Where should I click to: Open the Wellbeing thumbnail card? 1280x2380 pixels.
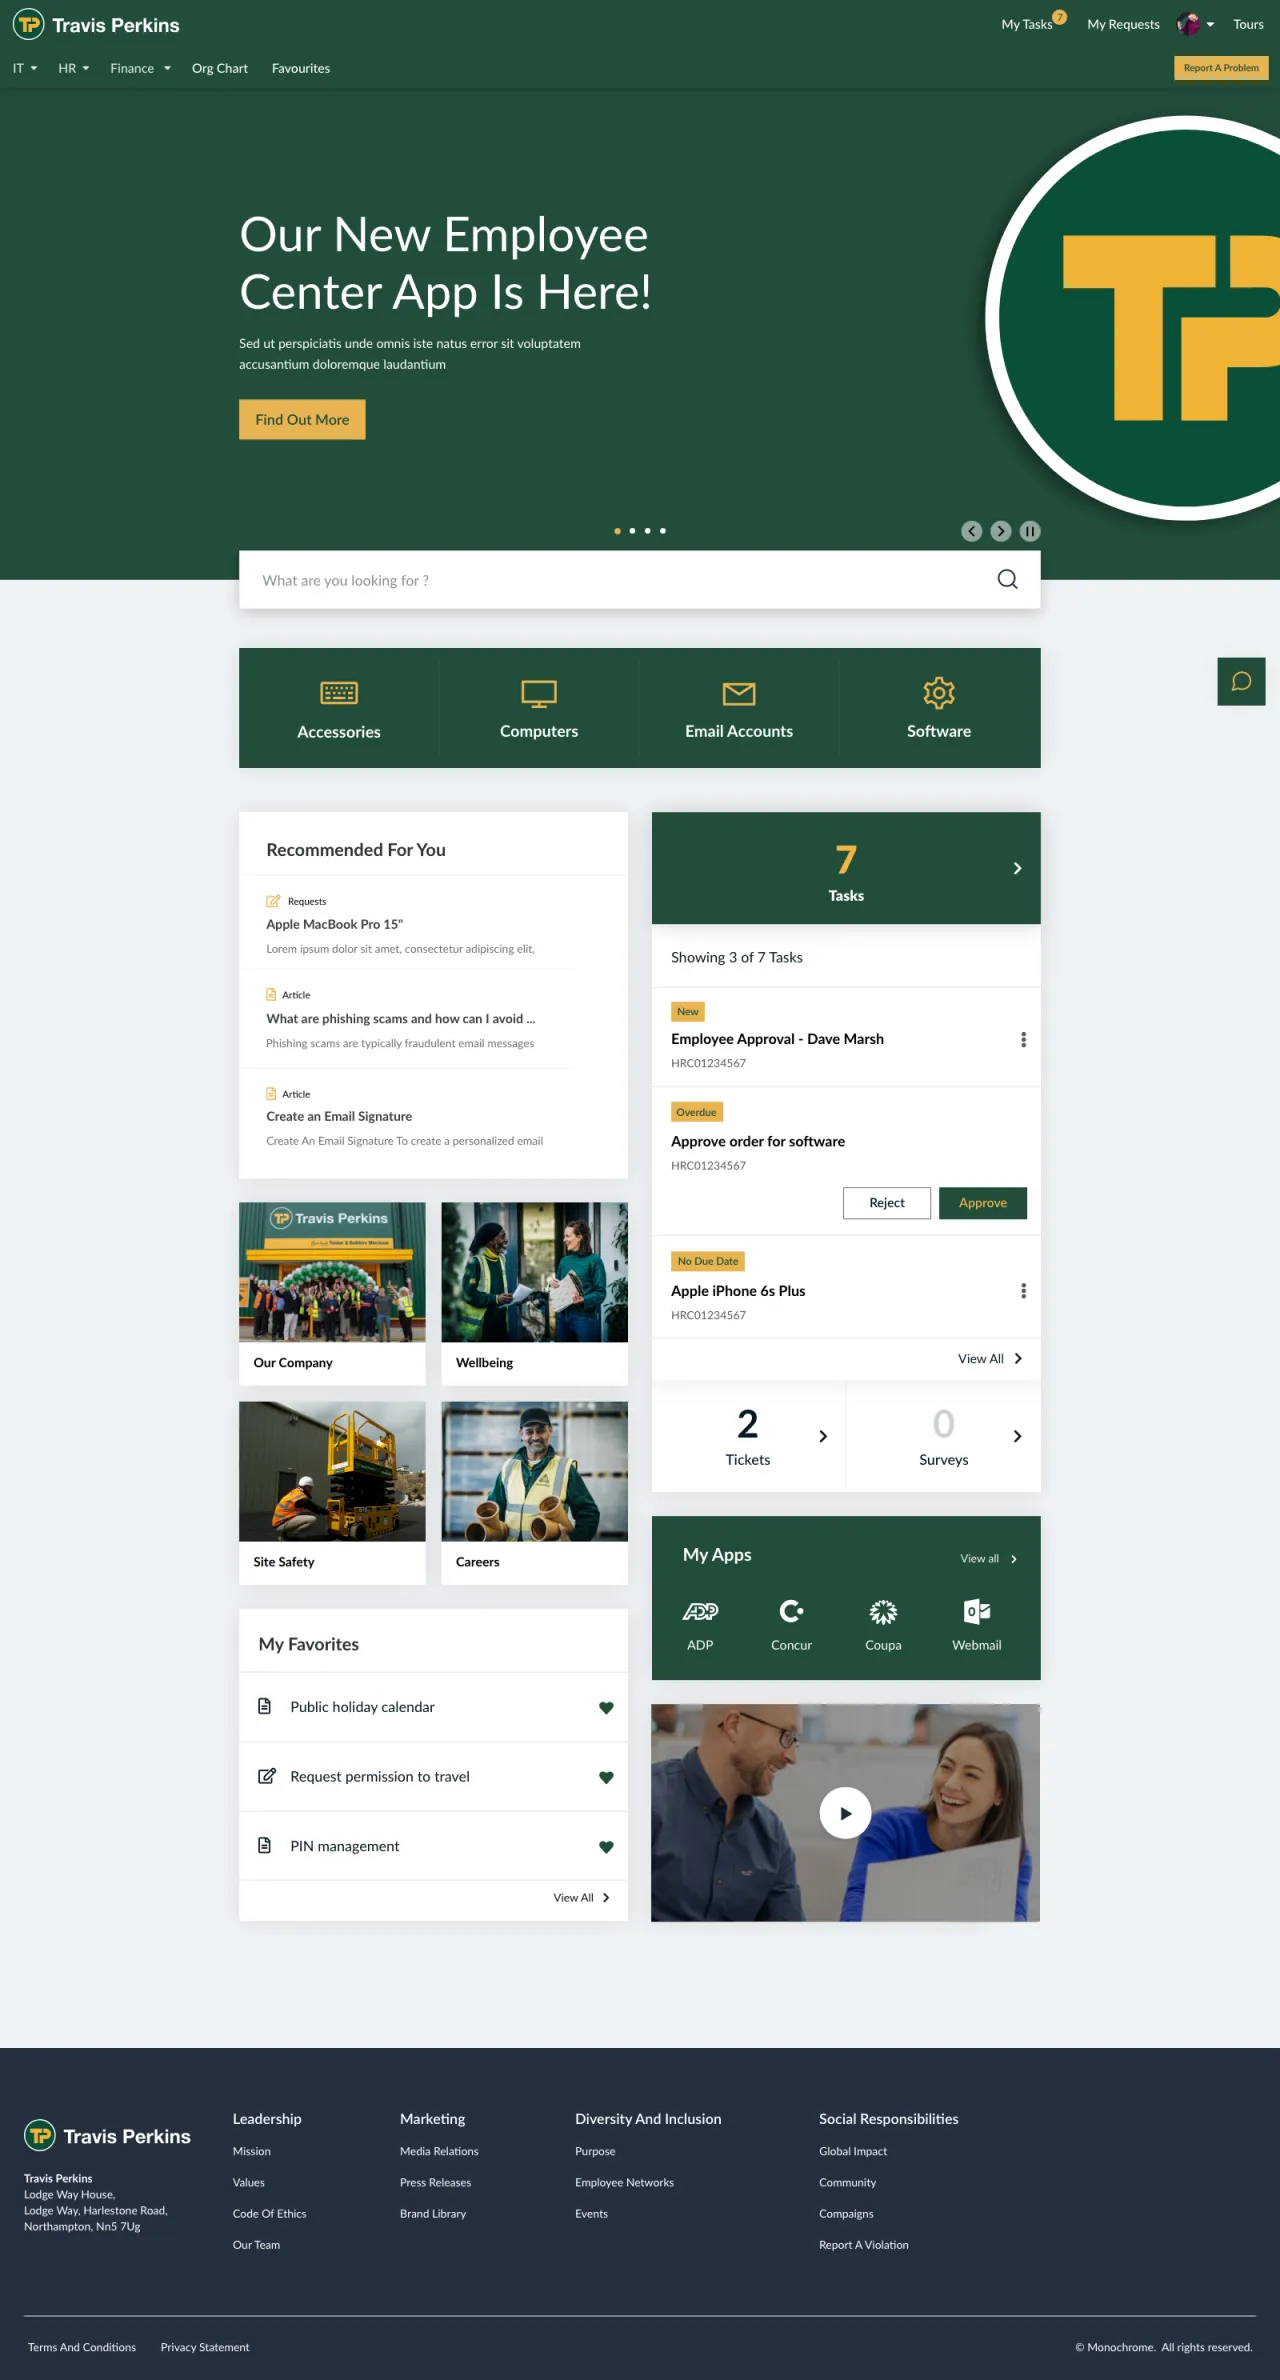[x=535, y=1293]
